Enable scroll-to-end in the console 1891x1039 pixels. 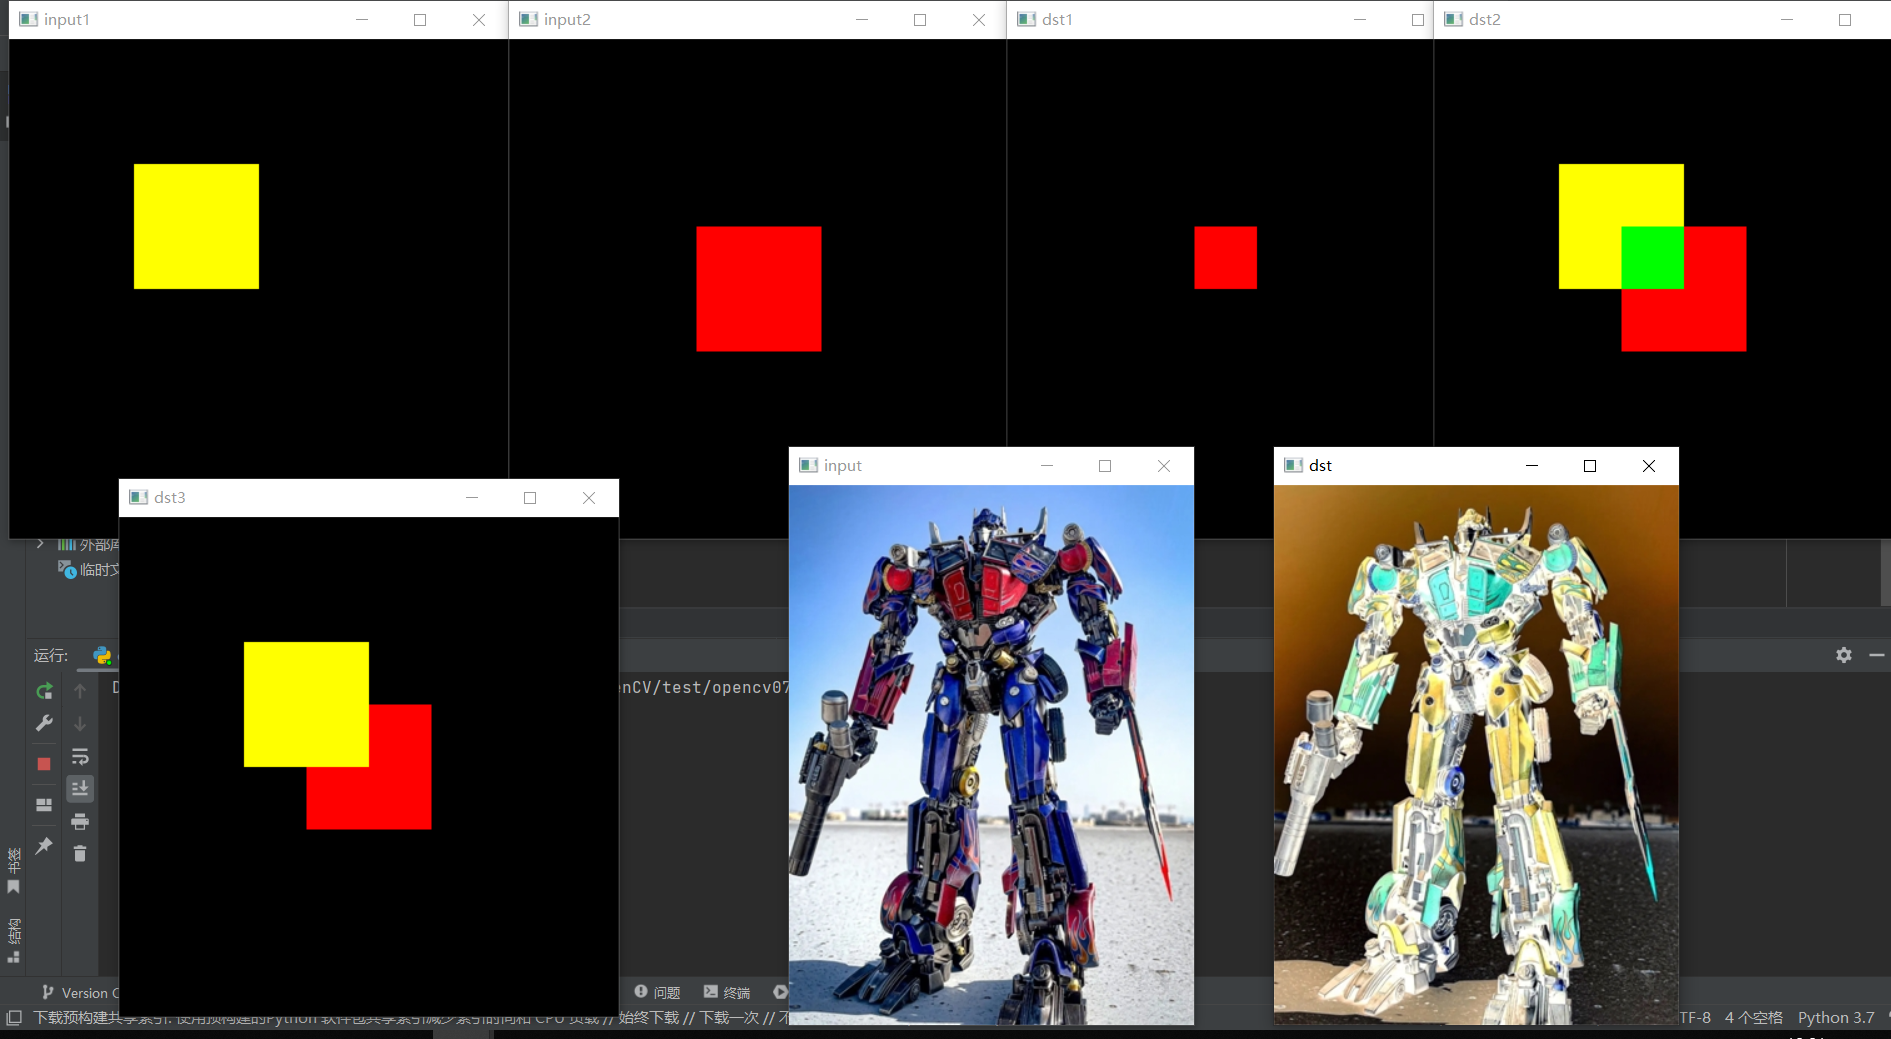tap(79, 788)
